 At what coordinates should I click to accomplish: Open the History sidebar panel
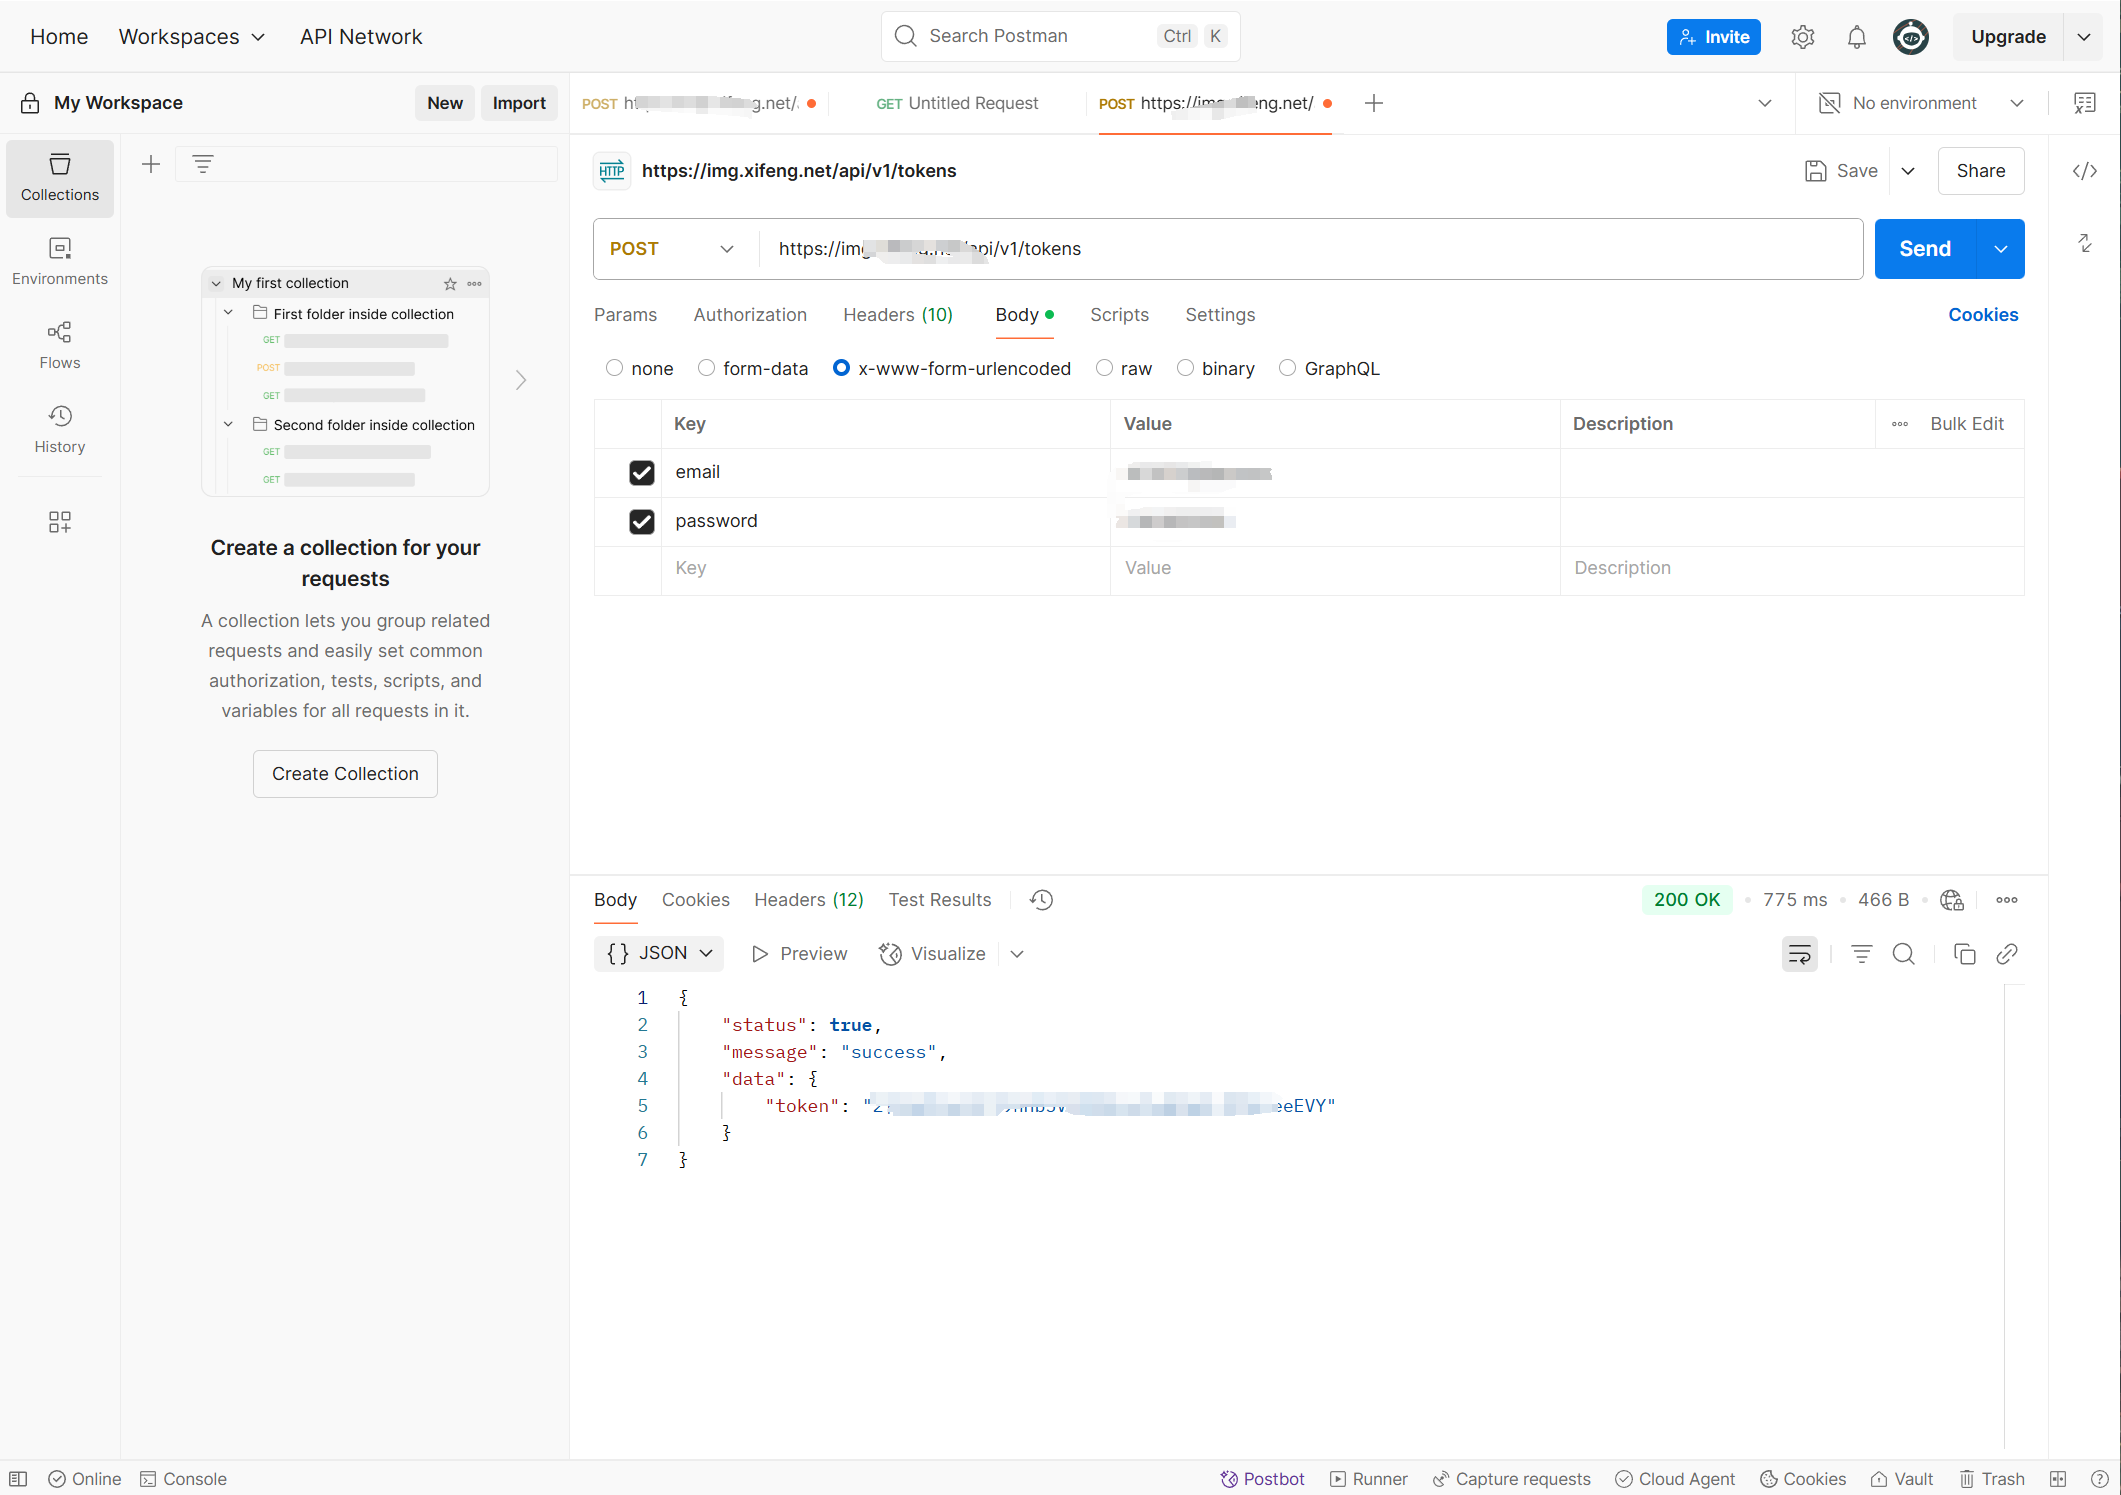(x=60, y=429)
